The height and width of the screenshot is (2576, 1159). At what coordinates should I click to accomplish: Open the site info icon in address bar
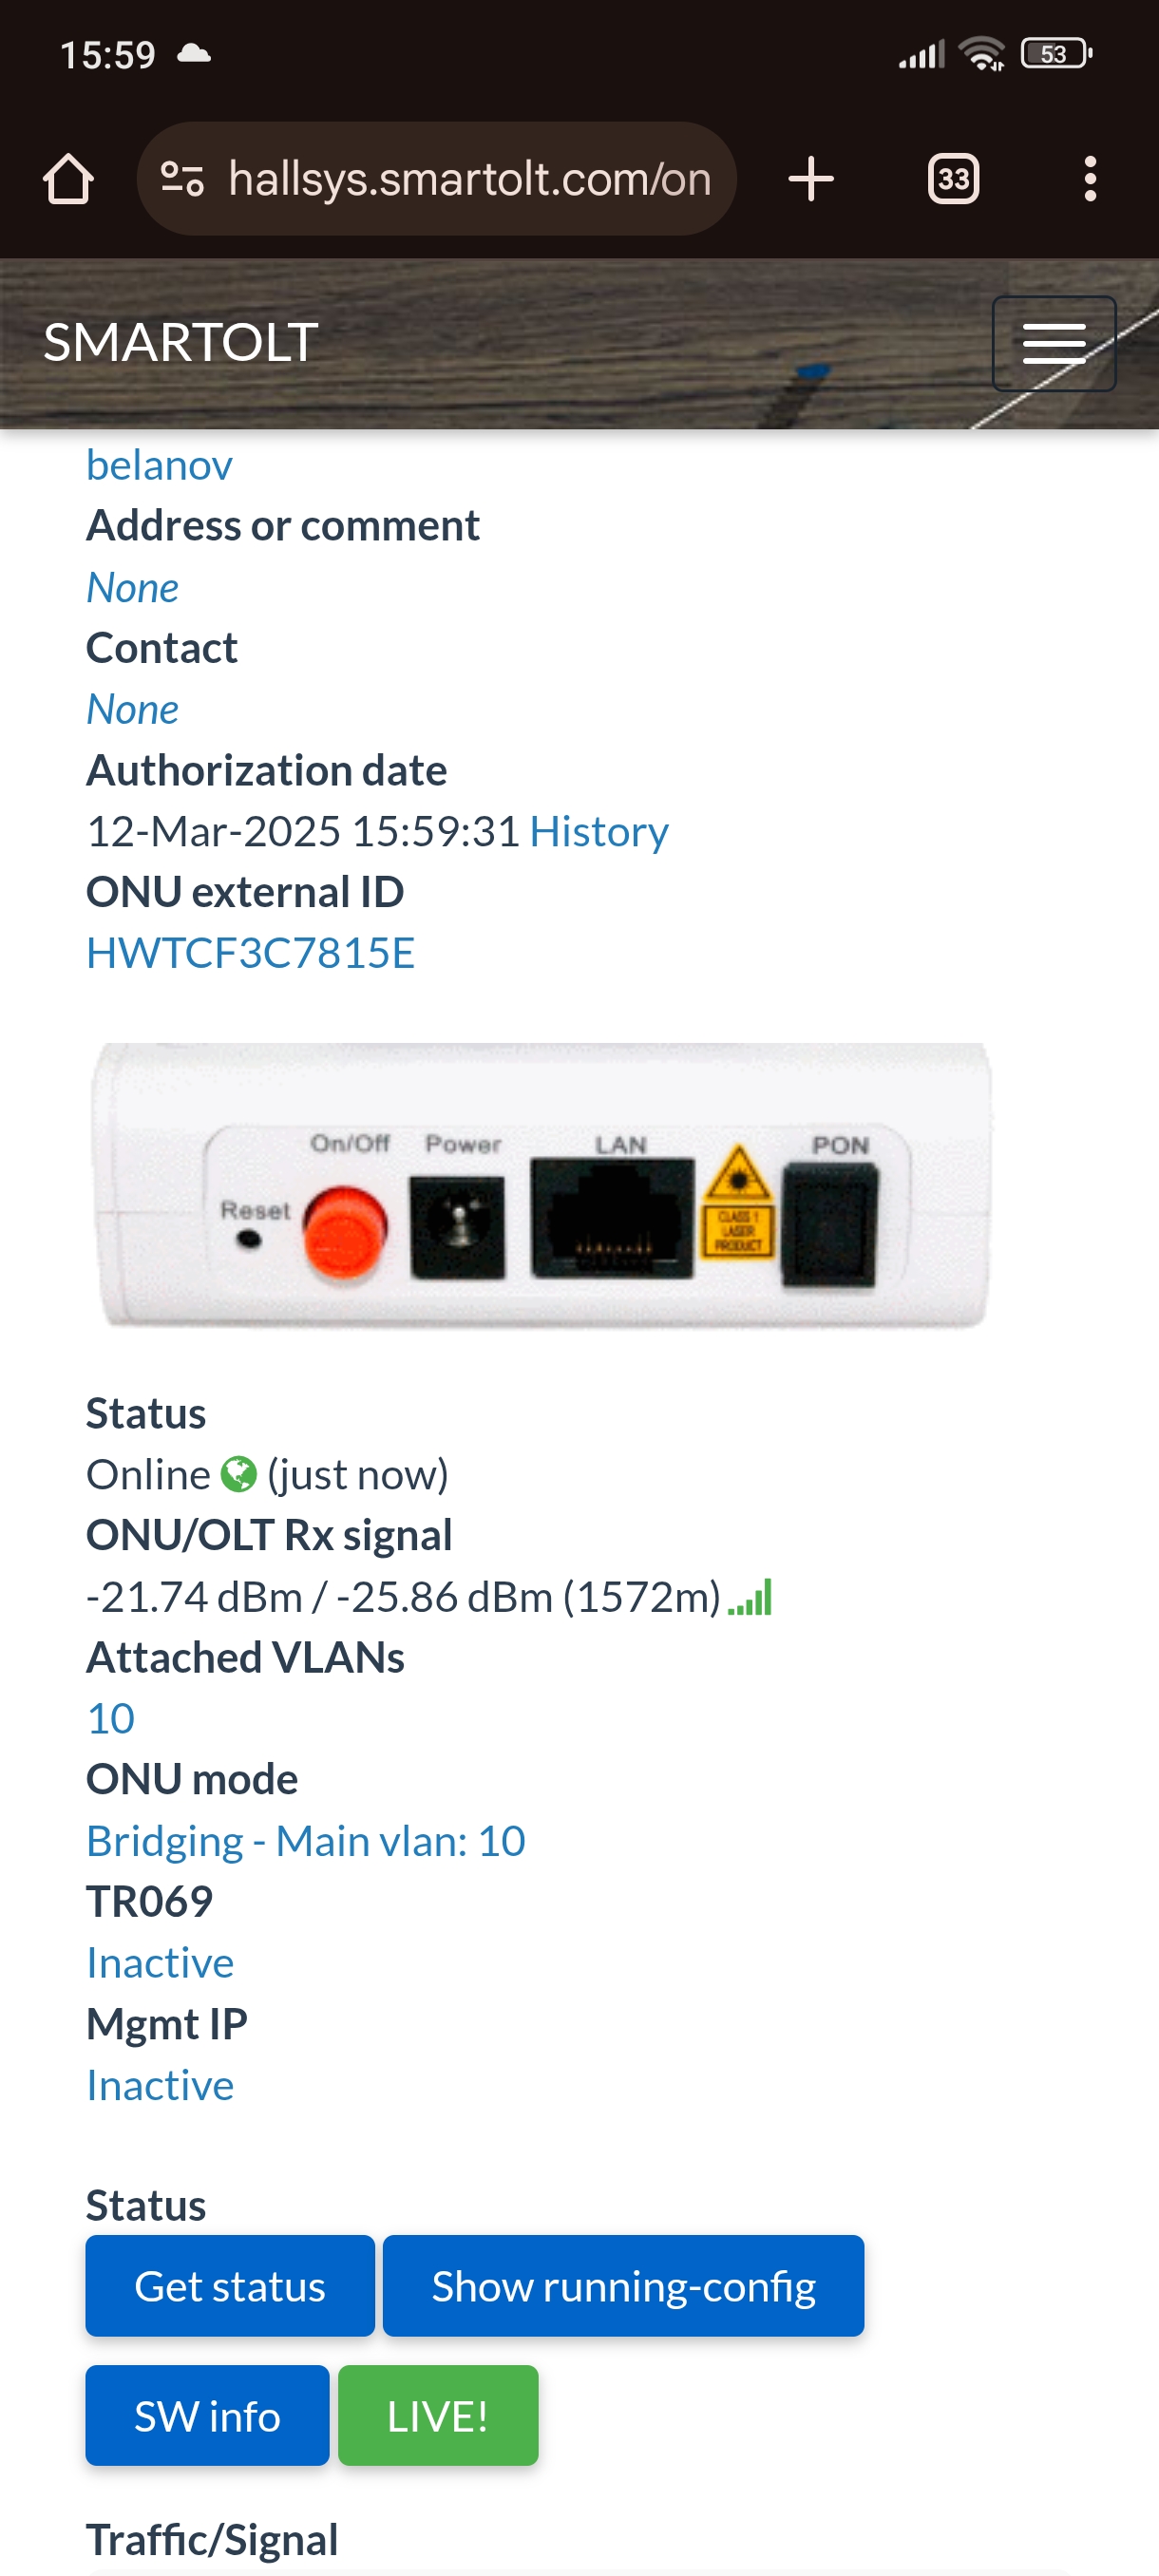point(183,180)
